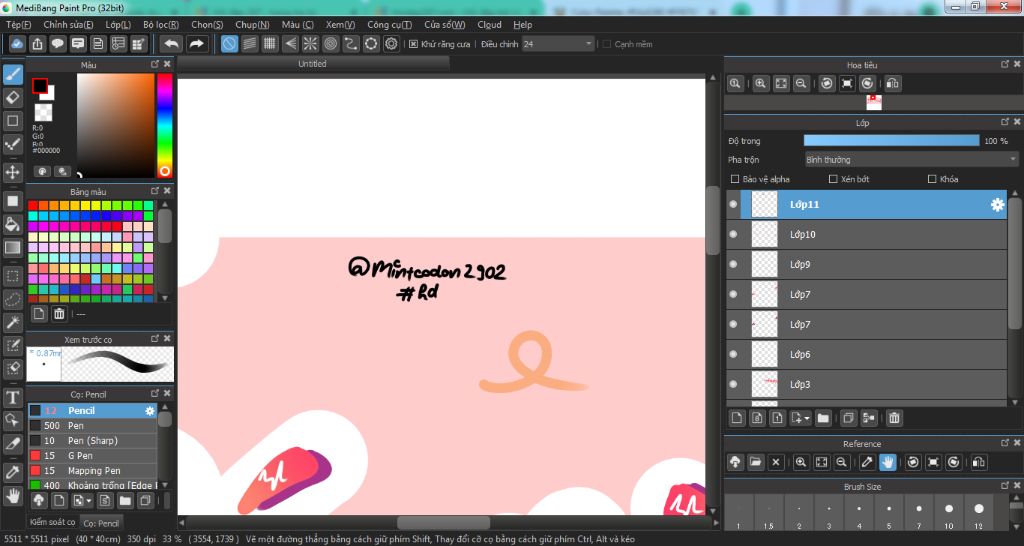Open Lớp11 layer settings gear
1024x546 pixels.
(x=997, y=204)
